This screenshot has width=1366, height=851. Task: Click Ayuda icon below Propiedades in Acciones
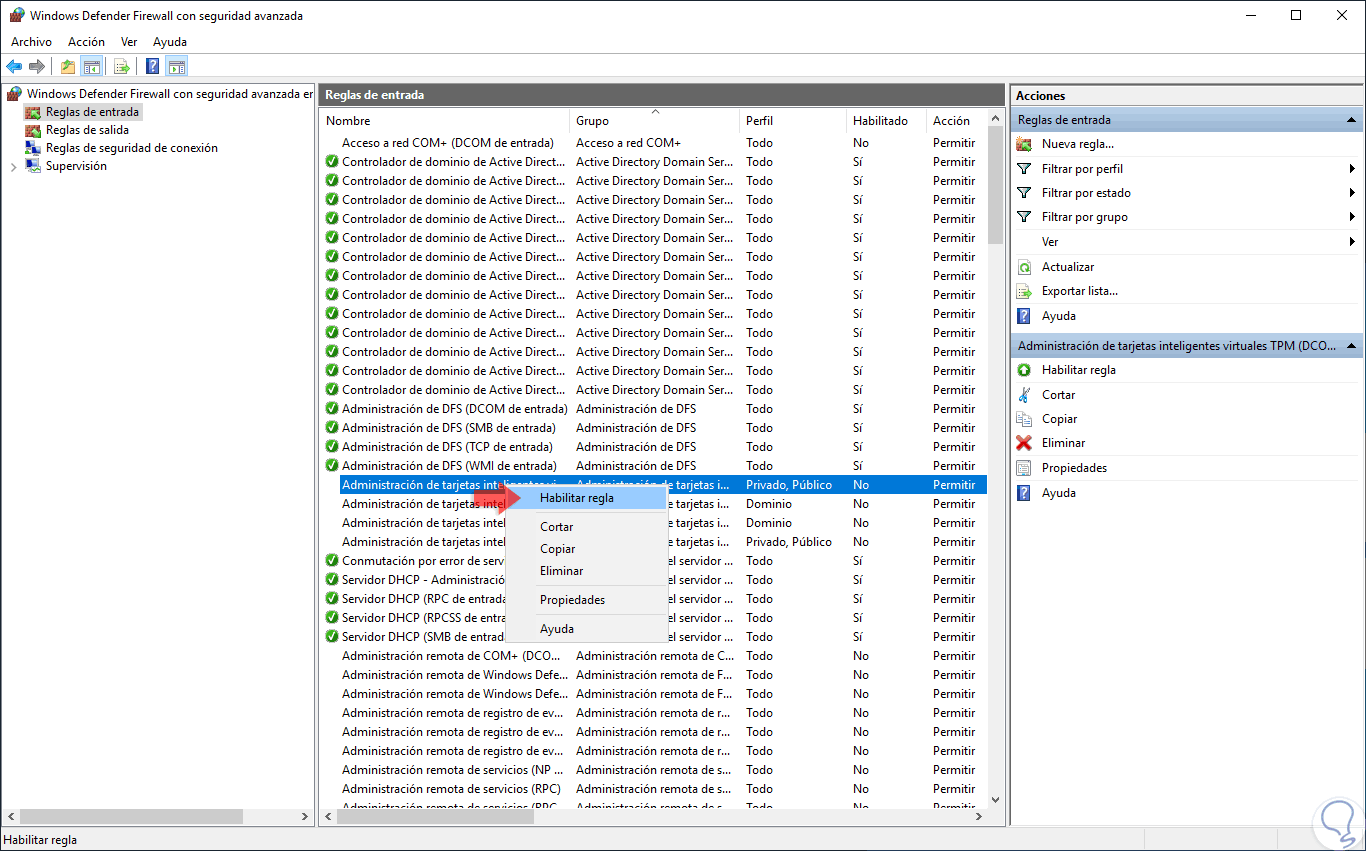(x=1024, y=493)
